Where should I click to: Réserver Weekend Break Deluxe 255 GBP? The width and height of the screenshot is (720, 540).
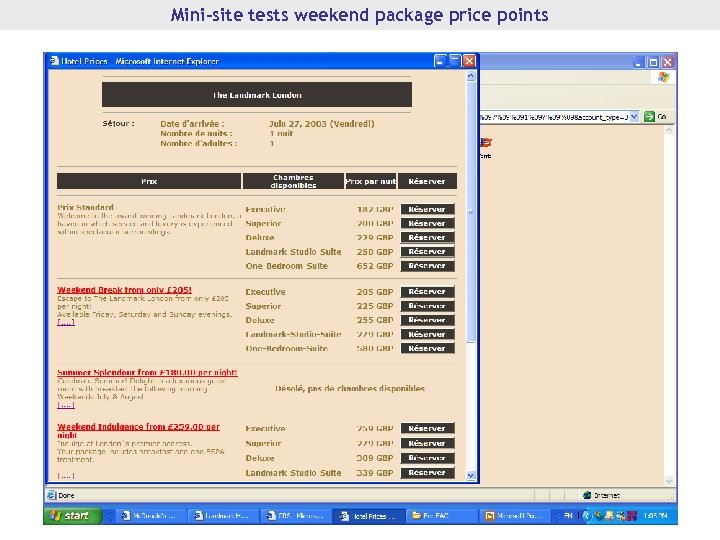(428, 320)
